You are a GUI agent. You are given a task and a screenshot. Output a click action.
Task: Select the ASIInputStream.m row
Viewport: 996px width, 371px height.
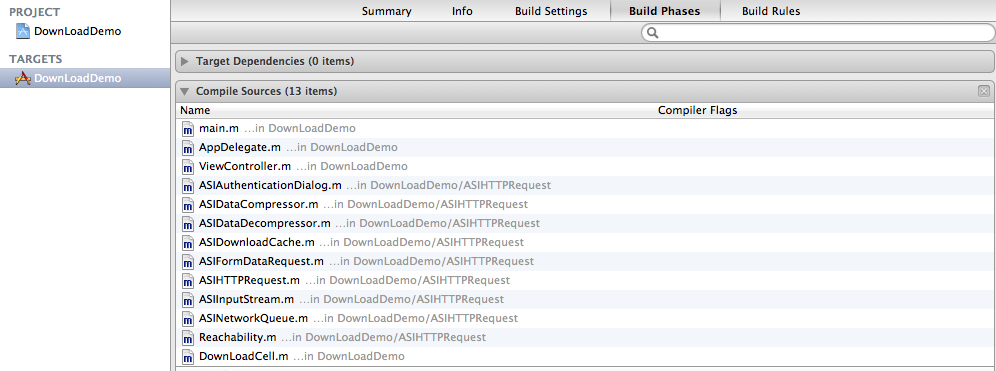click(x=584, y=299)
